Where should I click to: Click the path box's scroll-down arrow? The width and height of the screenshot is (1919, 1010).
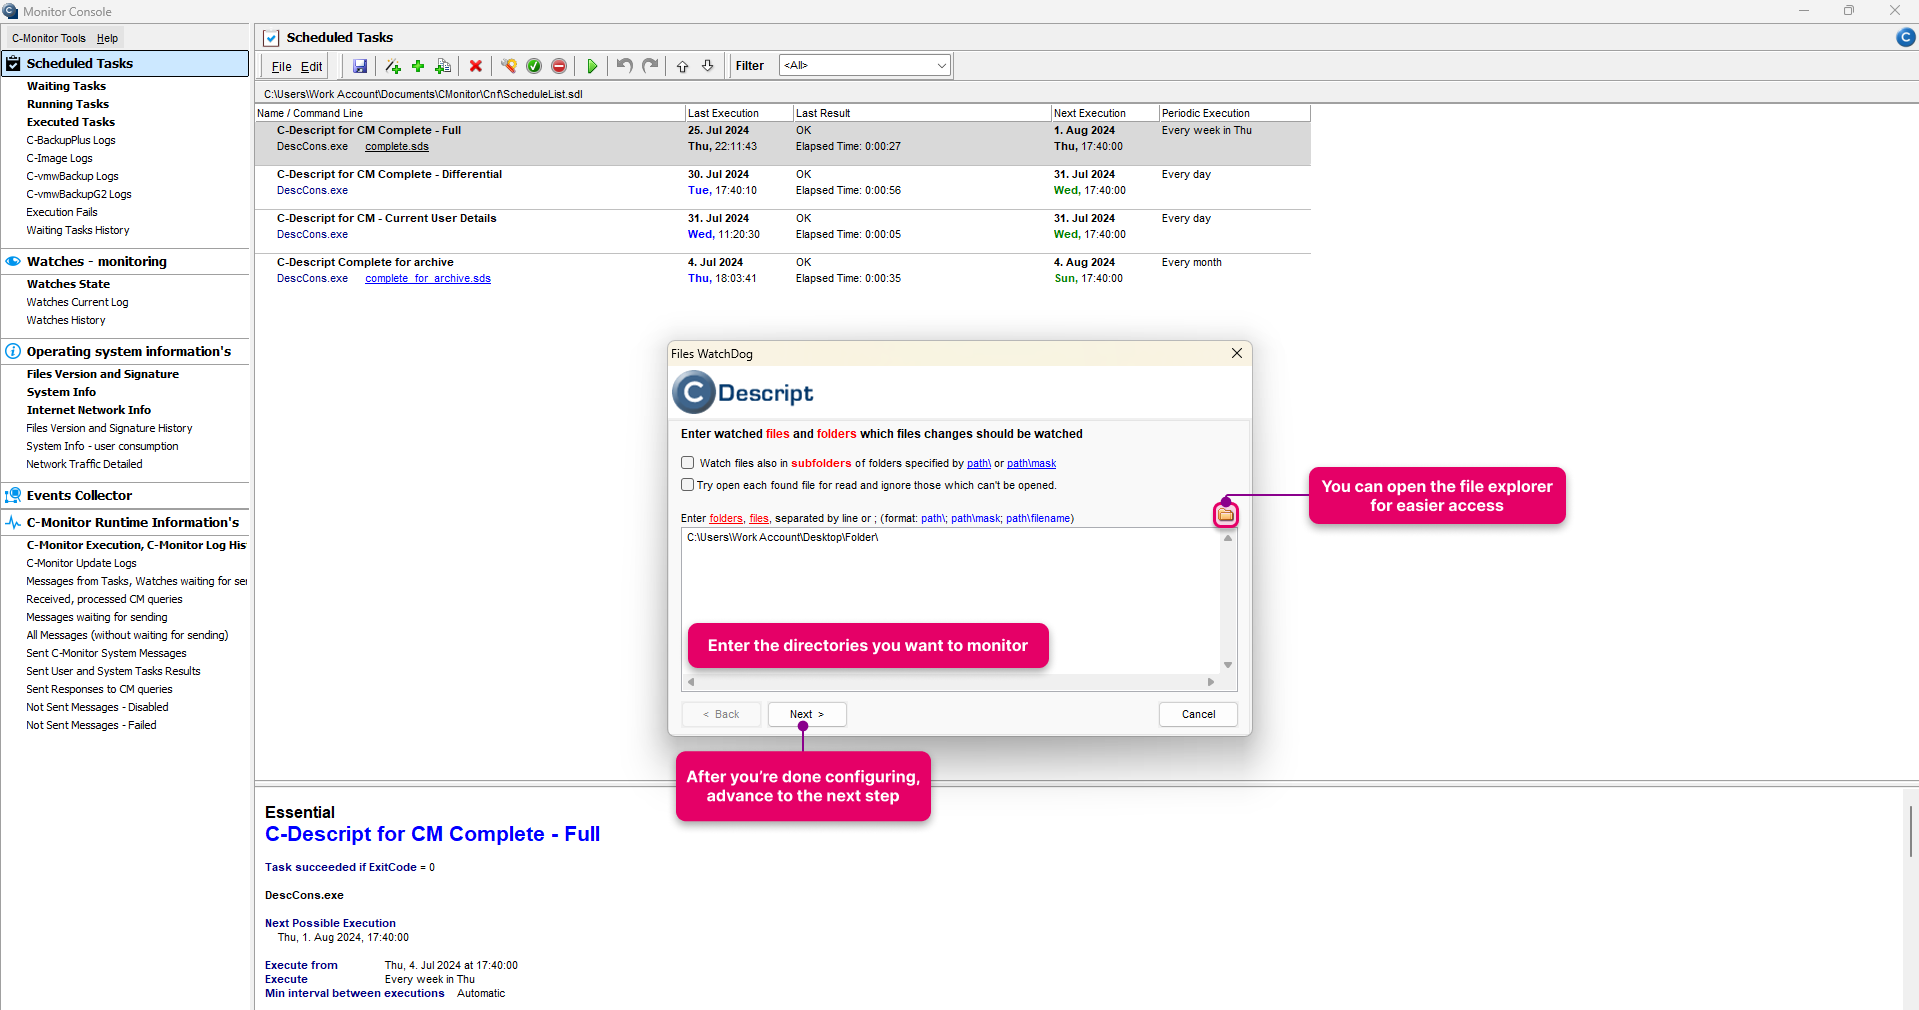pyautogui.click(x=1228, y=665)
